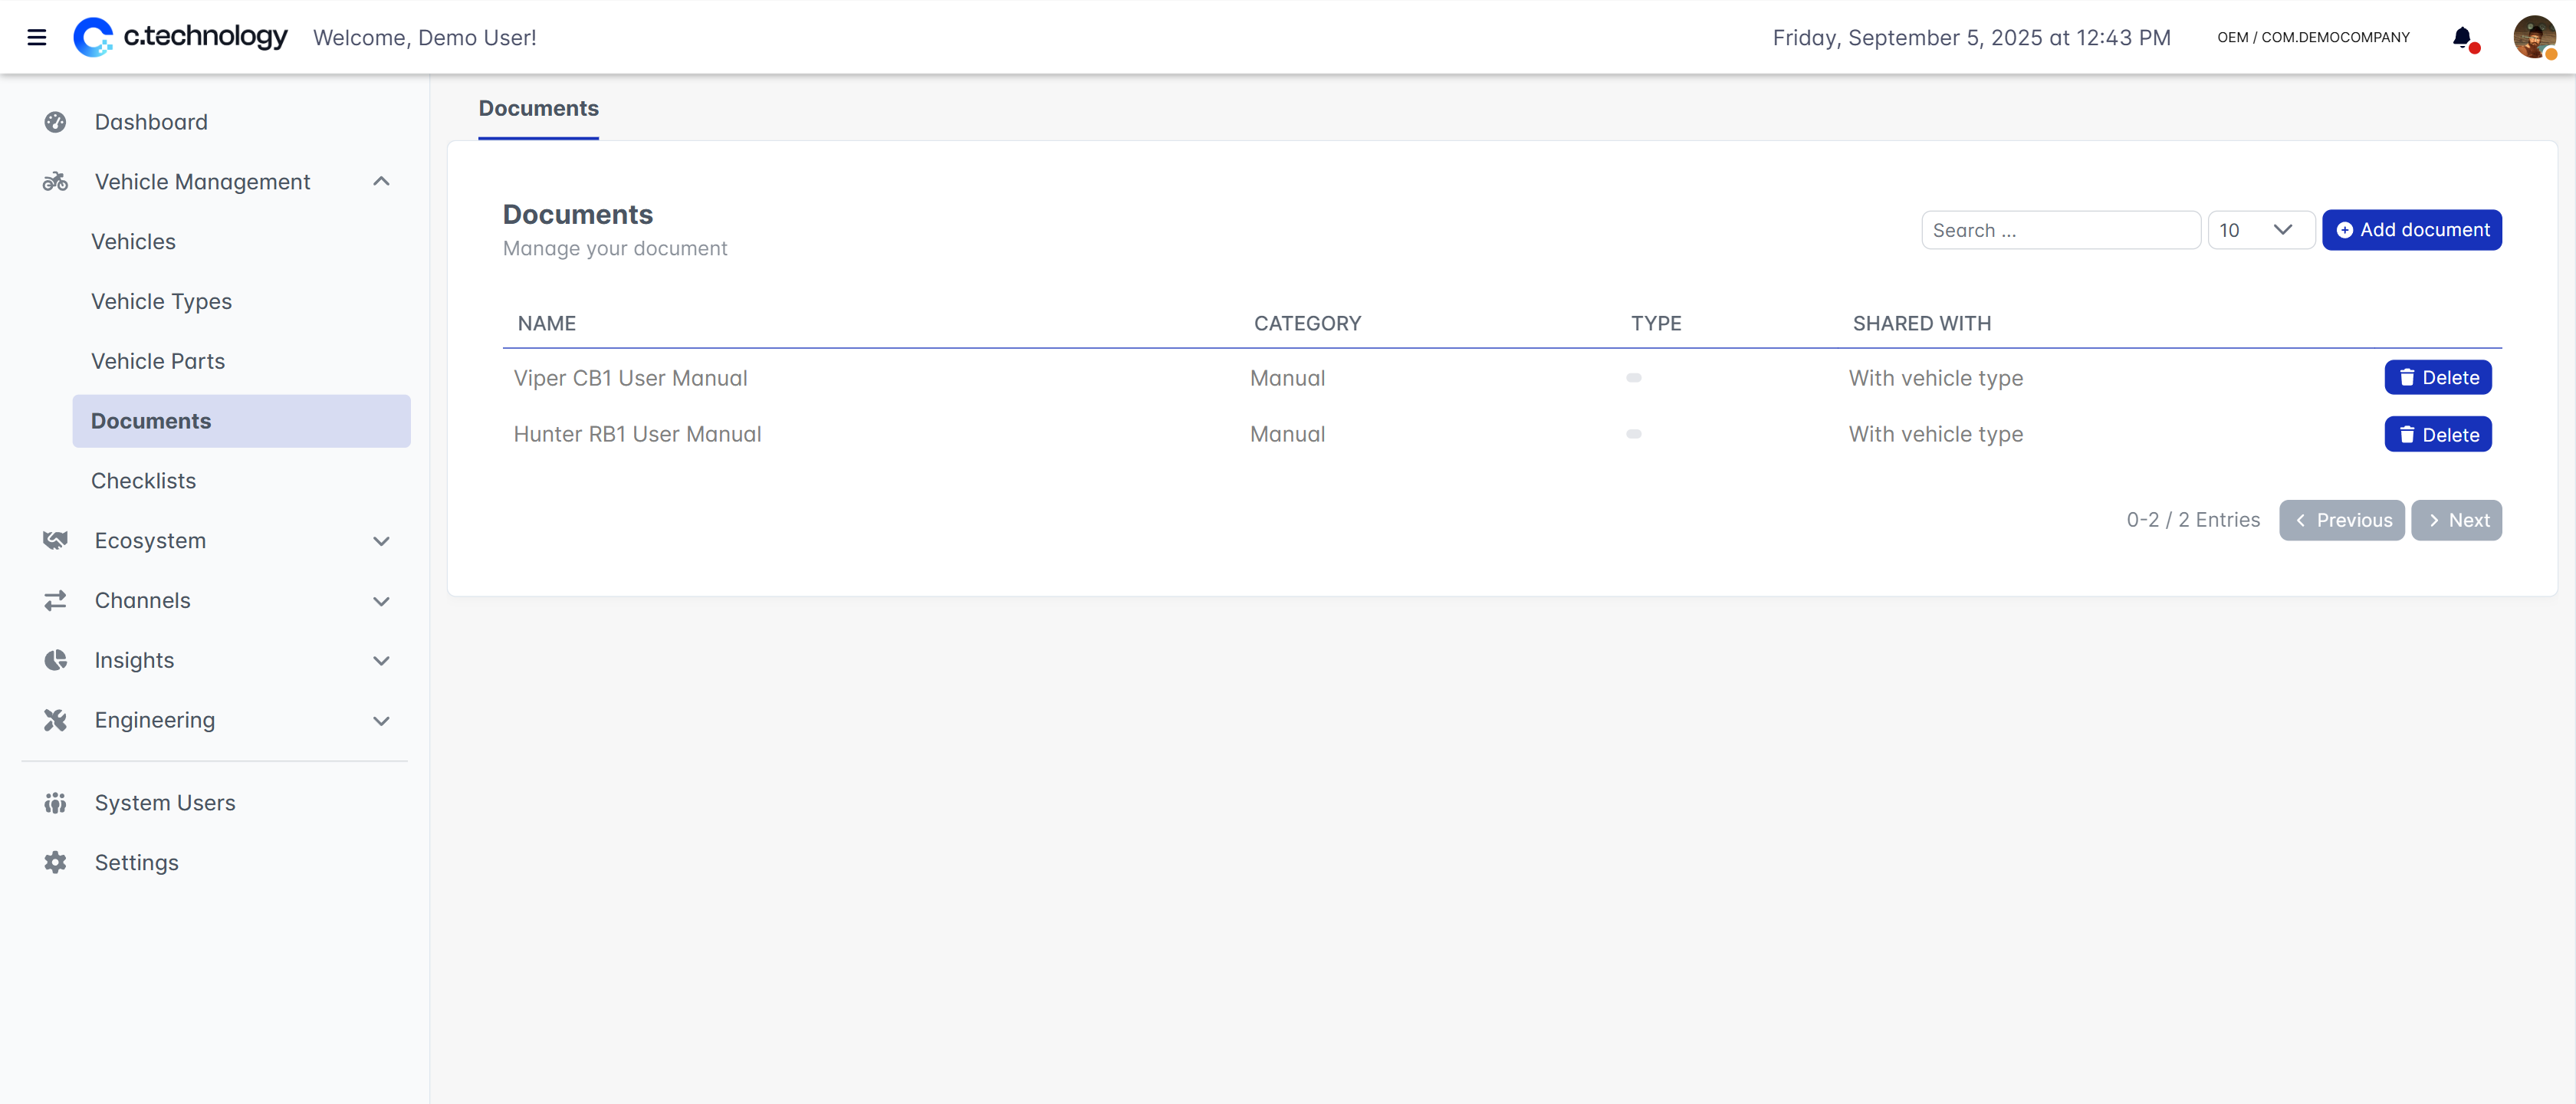Switch to the Documents tab
Image resolution: width=2576 pixels, height=1104 pixels.
click(538, 108)
